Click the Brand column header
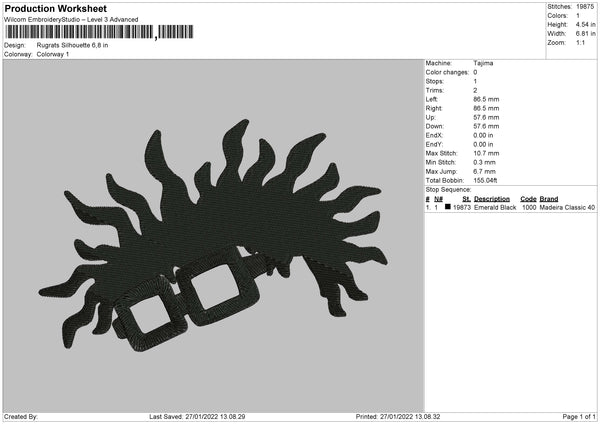The image size is (600, 424). pos(549,199)
